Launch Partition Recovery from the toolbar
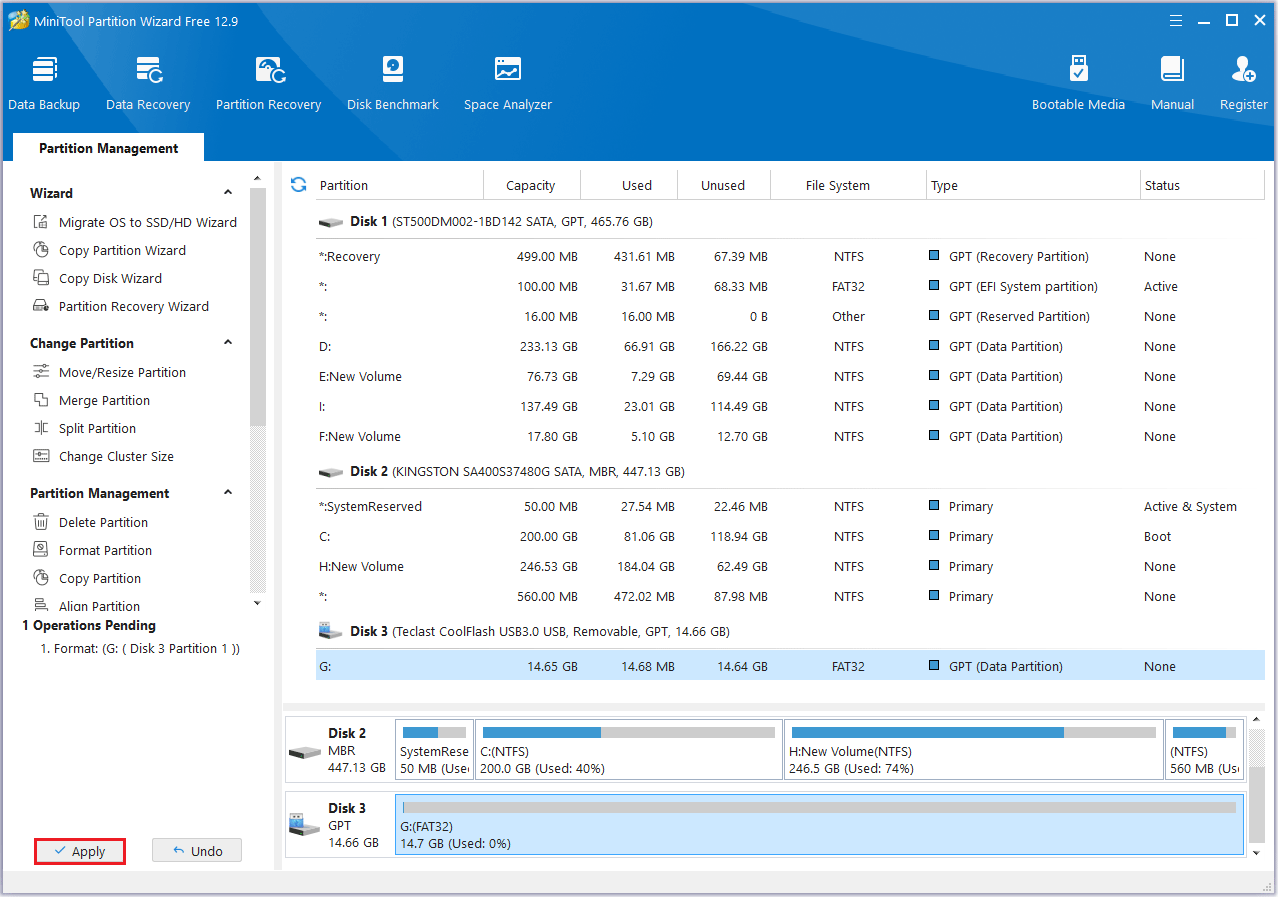This screenshot has width=1278, height=897. (x=269, y=84)
